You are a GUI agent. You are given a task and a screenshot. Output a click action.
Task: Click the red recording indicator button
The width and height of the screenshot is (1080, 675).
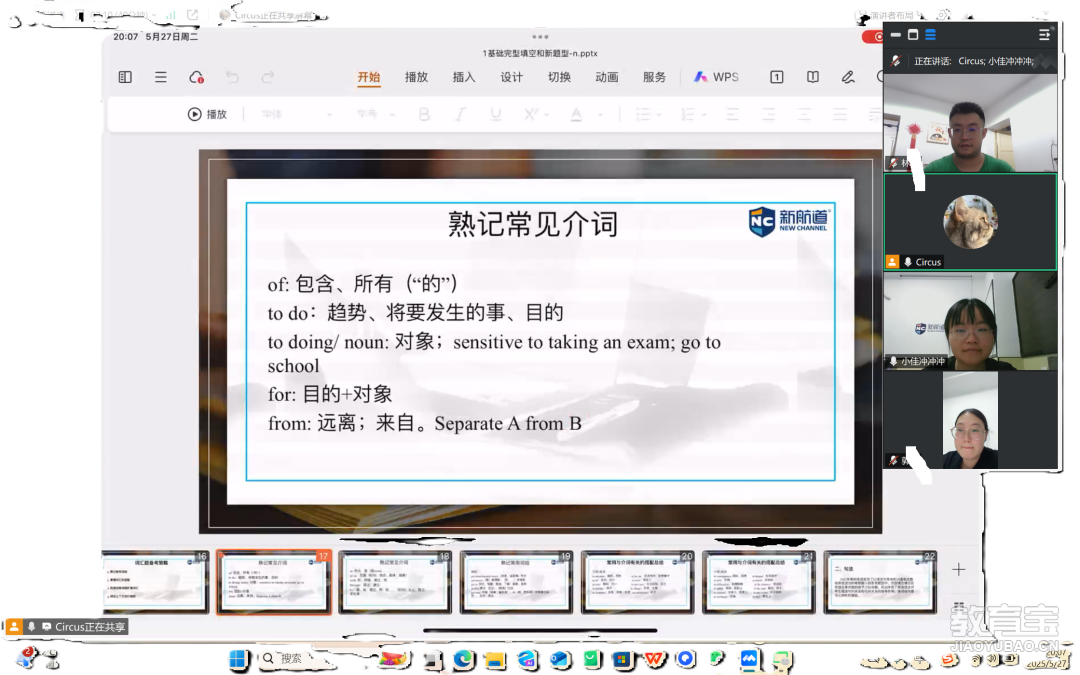click(x=873, y=37)
